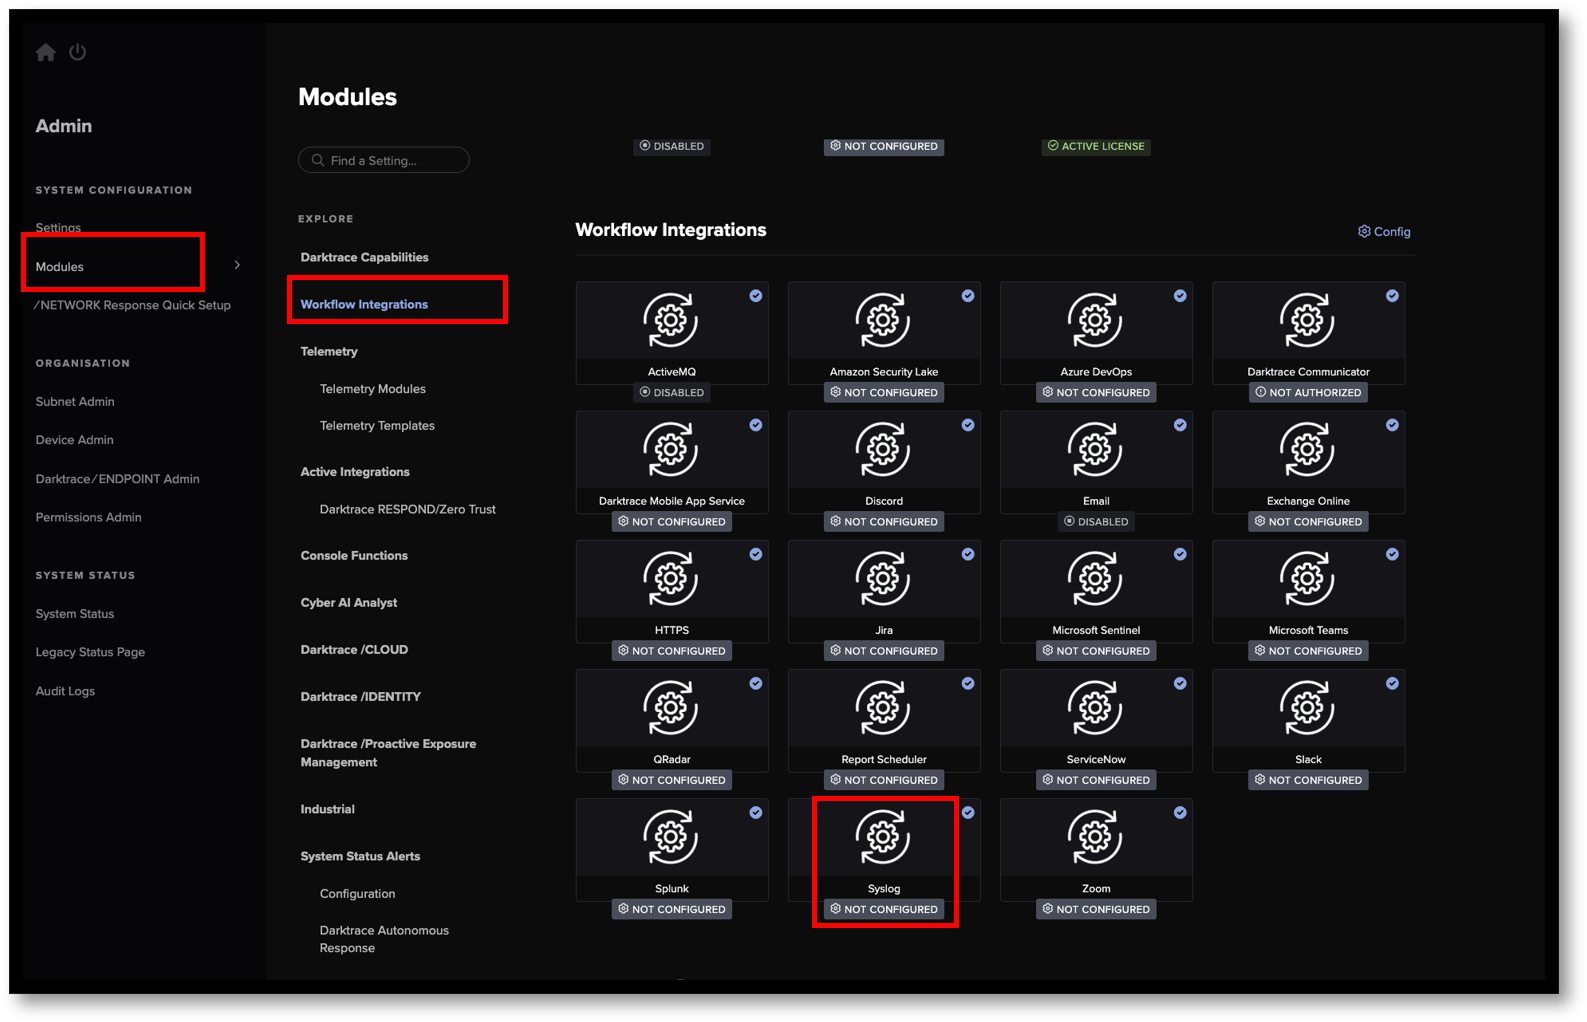Image resolution: width=1587 pixels, height=1022 pixels.
Task: Select Darktrace /CLOUD category
Action: click(x=354, y=650)
